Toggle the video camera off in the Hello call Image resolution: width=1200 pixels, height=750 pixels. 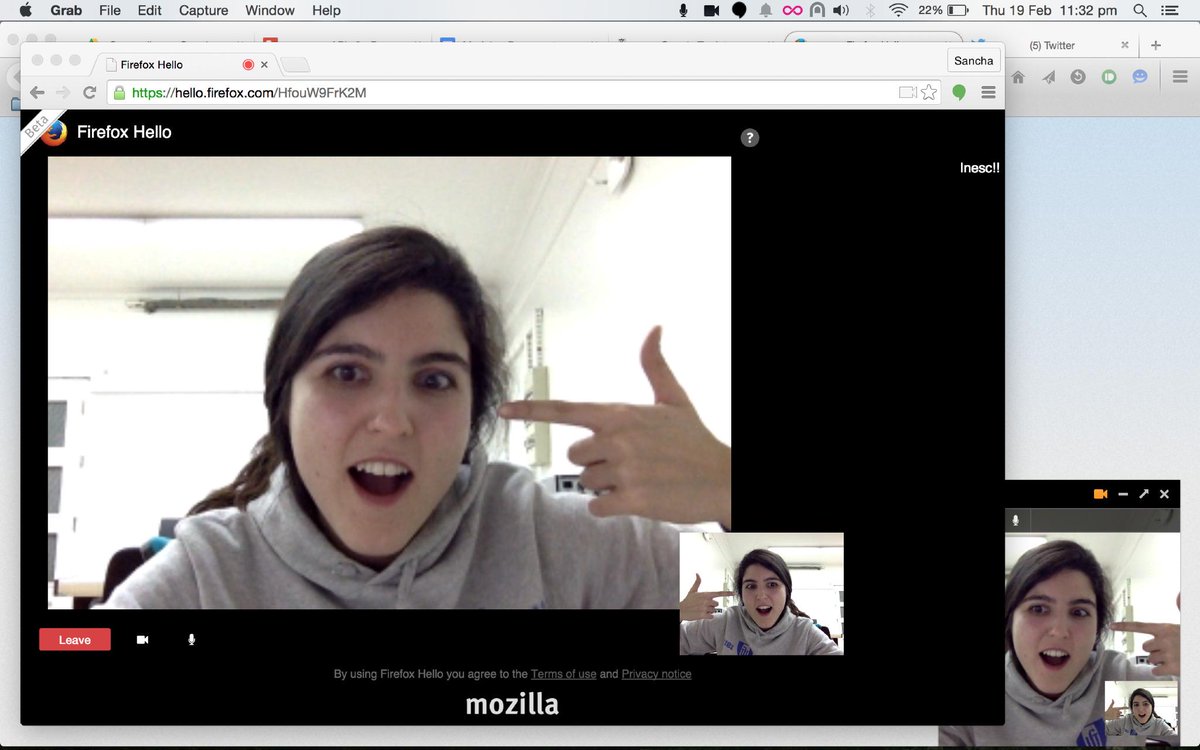click(x=142, y=639)
